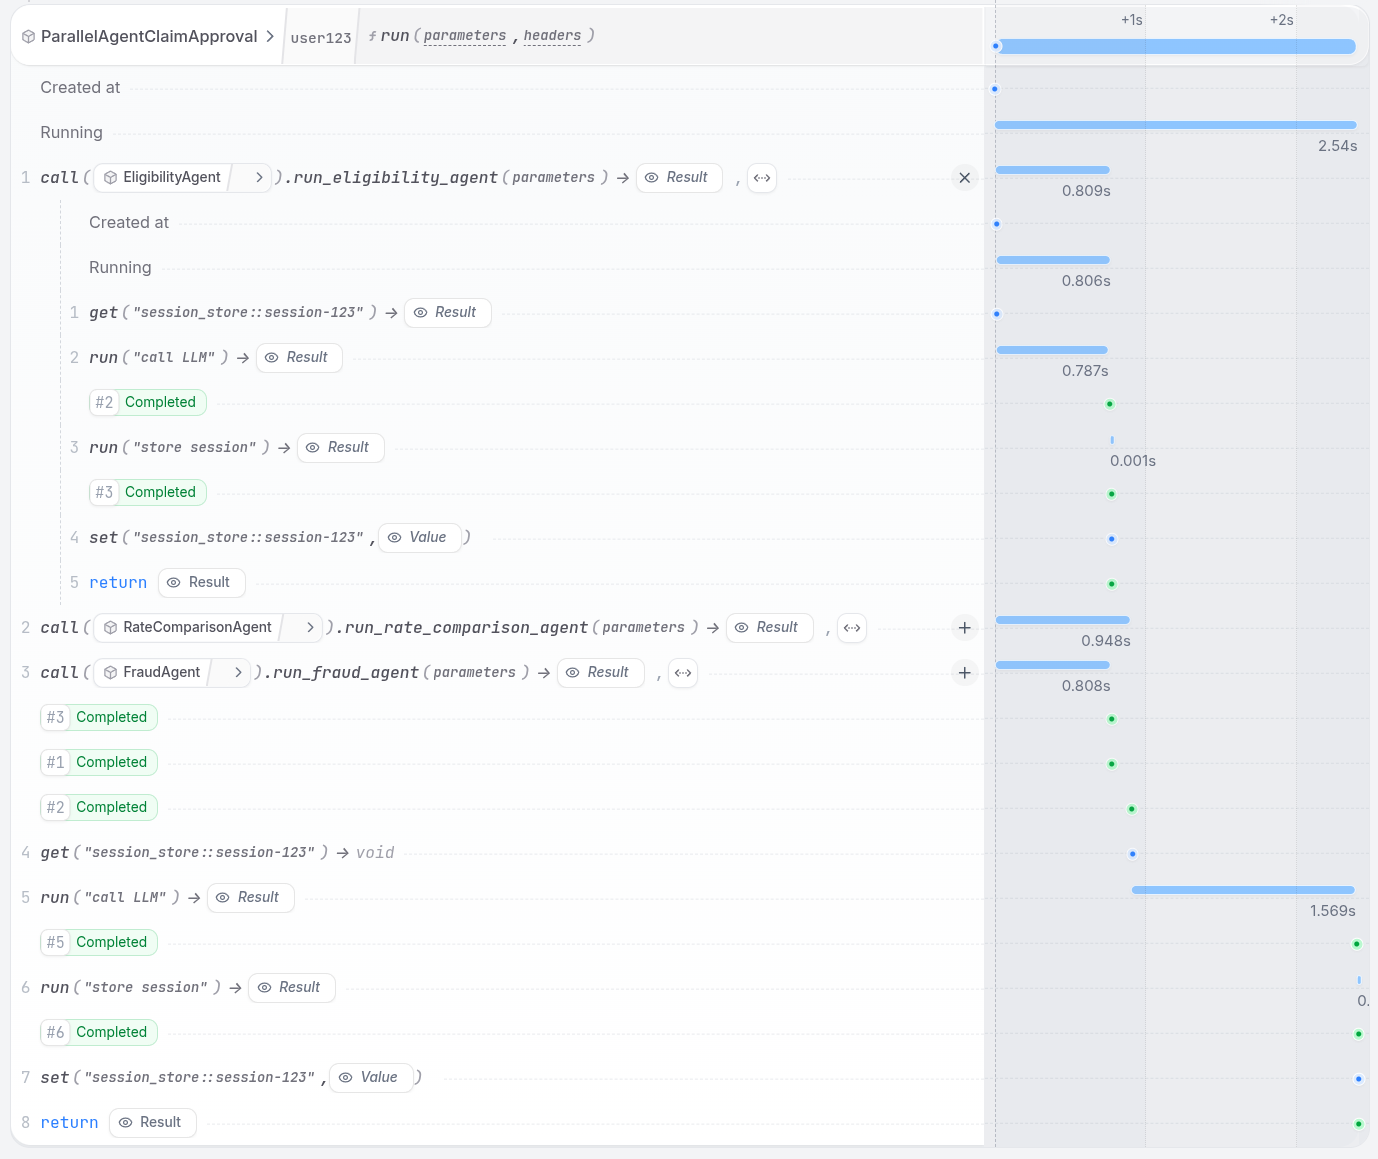The width and height of the screenshot is (1378, 1159).
Task: Click the 0.809s EligibilityAgent timeline bar
Action: (1052, 170)
